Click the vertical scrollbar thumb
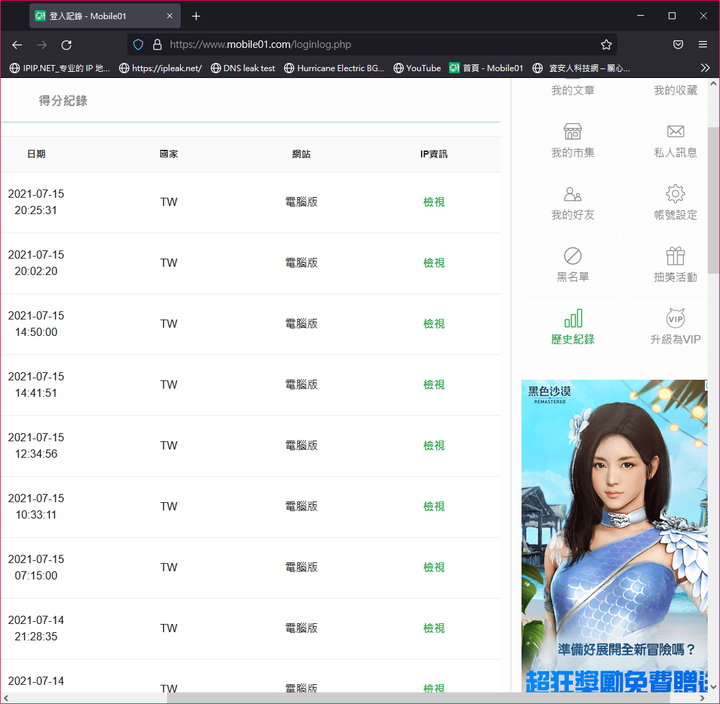This screenshot has width=720, height=704. pyautogui.click(x=713, y=200)
